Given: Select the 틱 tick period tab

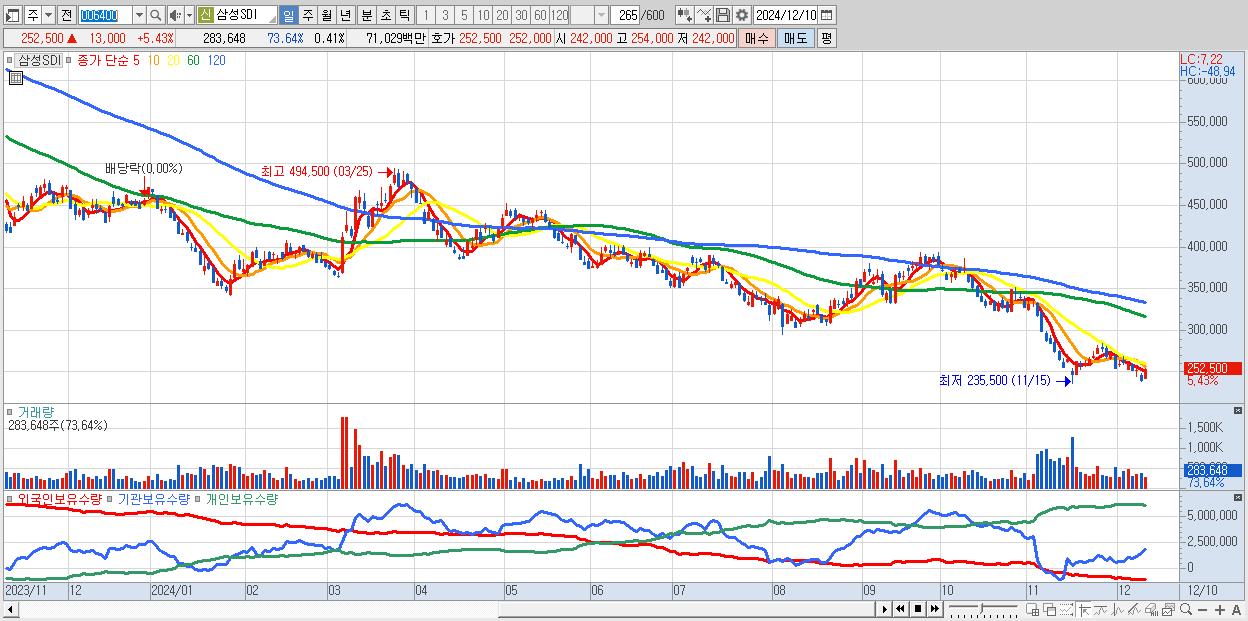Looking at the screenshot, I should coord(404,15).
